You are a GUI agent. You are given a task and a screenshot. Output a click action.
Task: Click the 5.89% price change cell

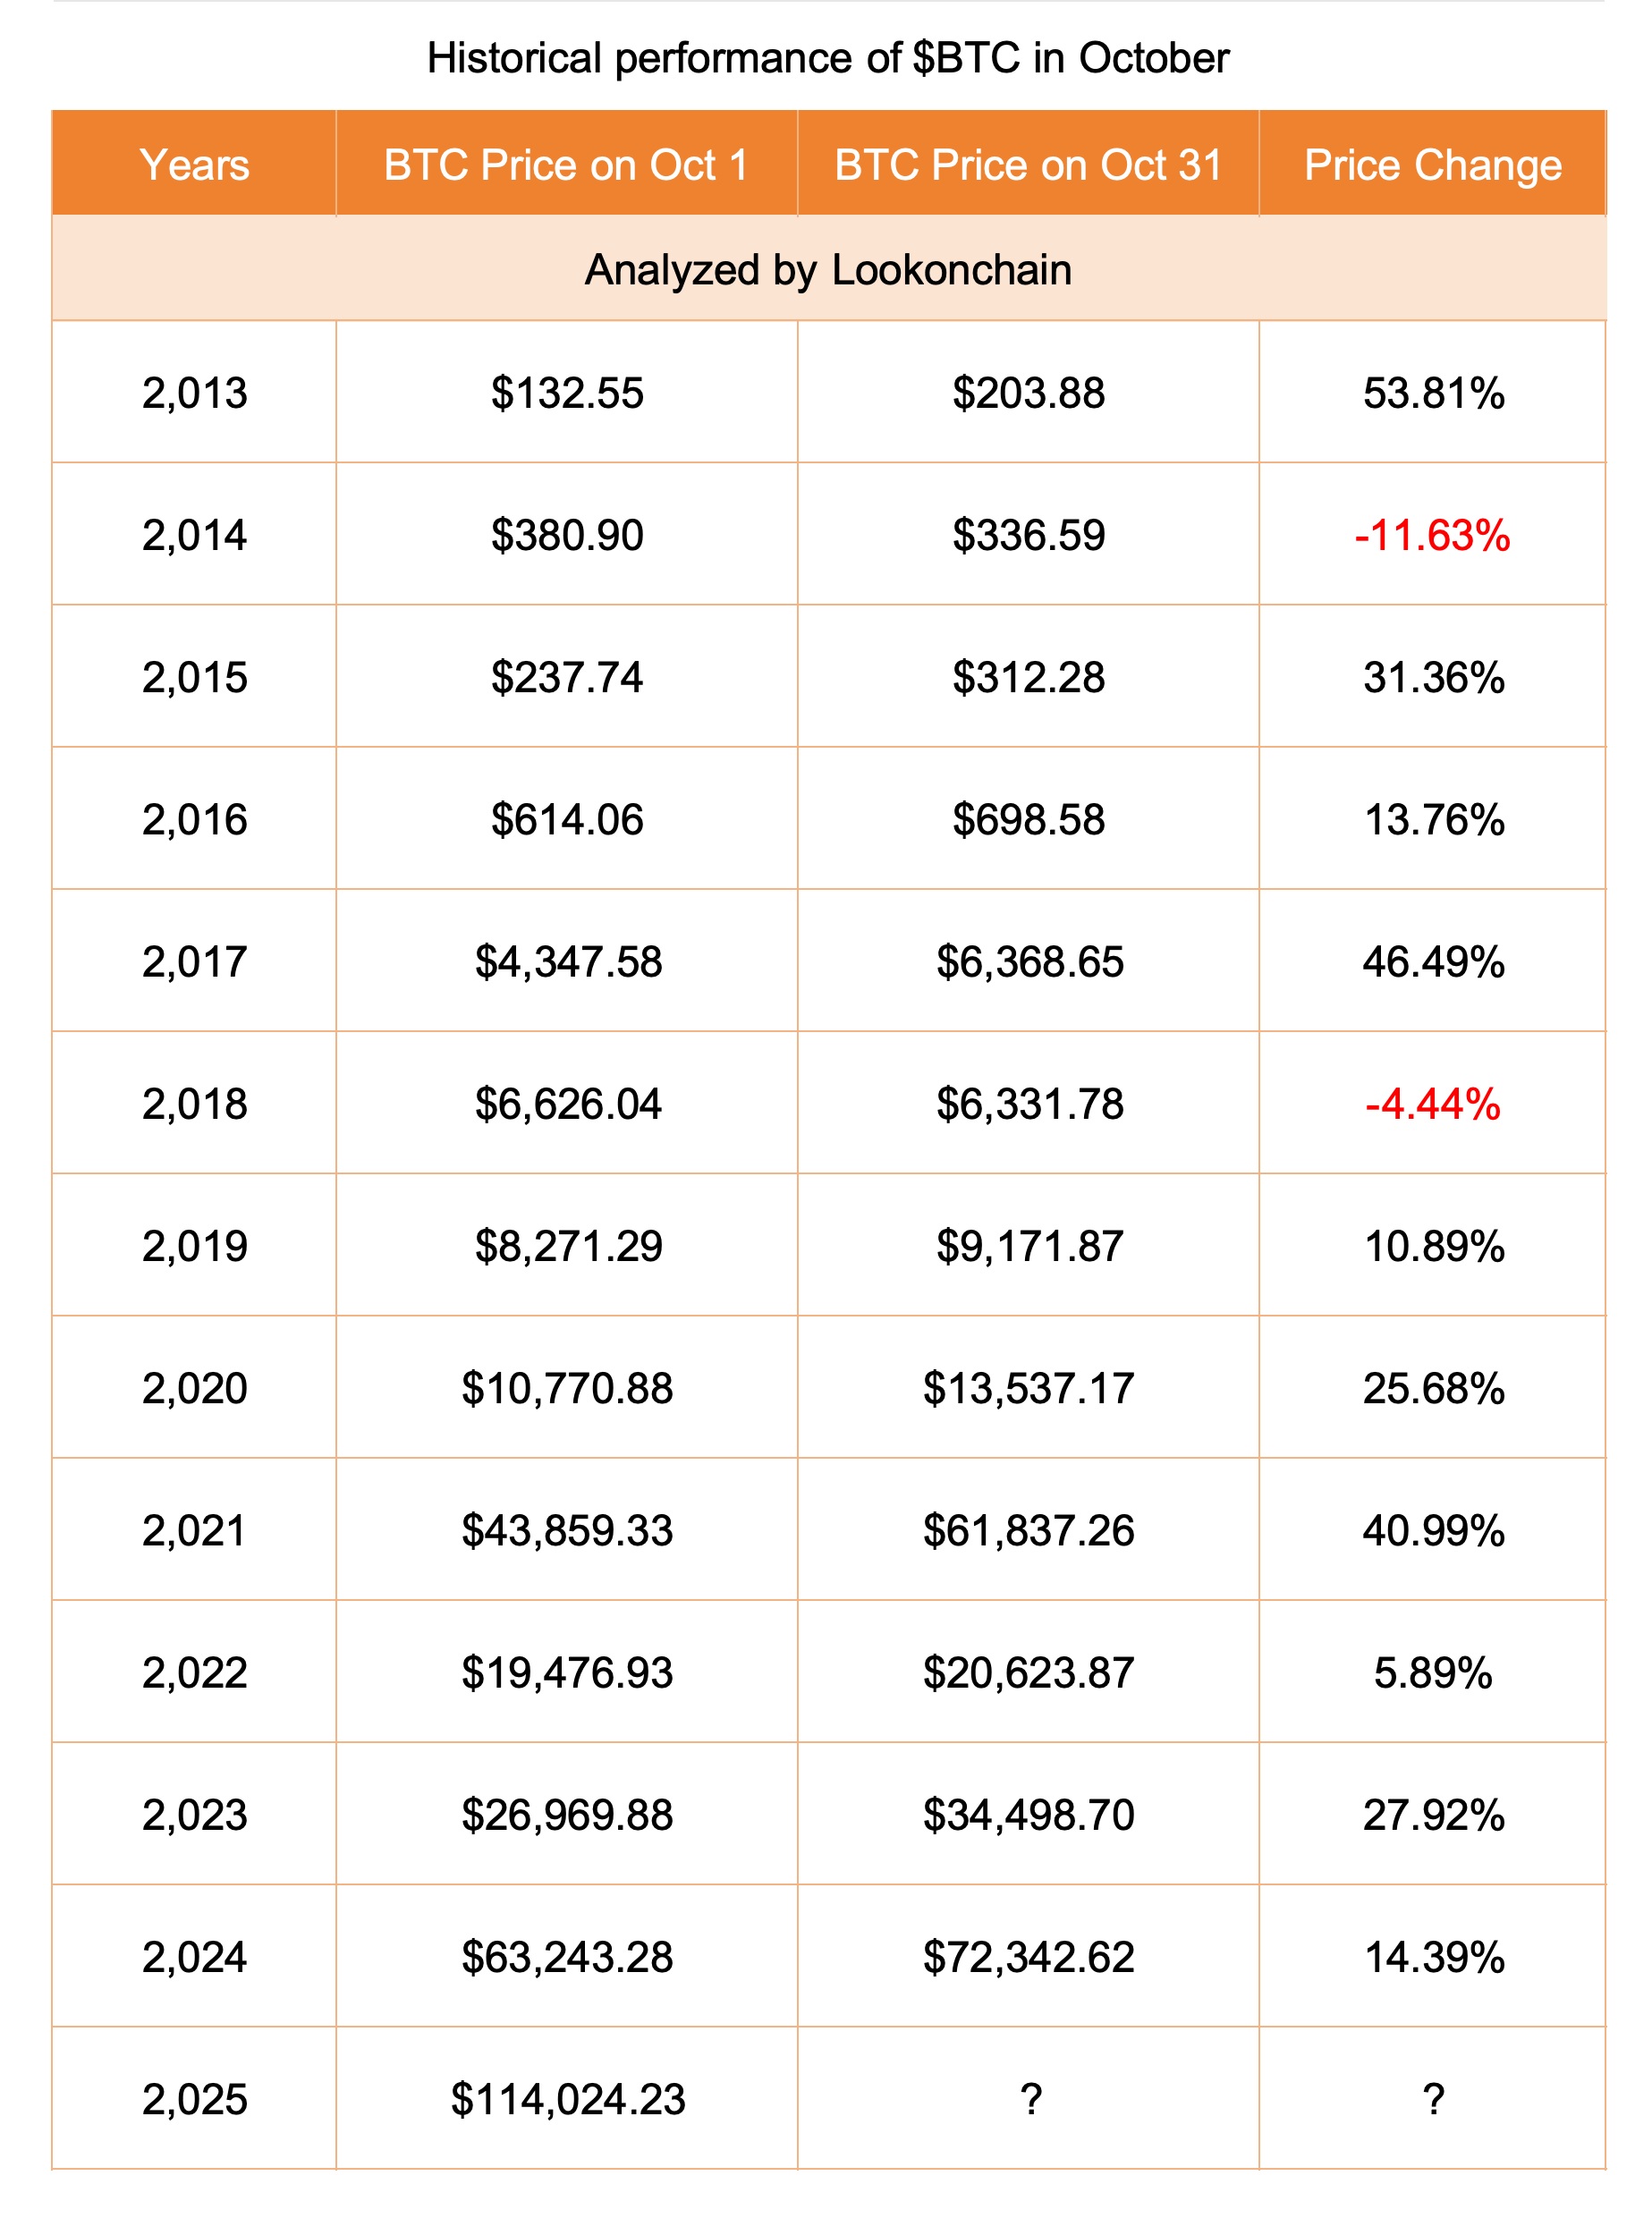(x=1432, y=1672)
